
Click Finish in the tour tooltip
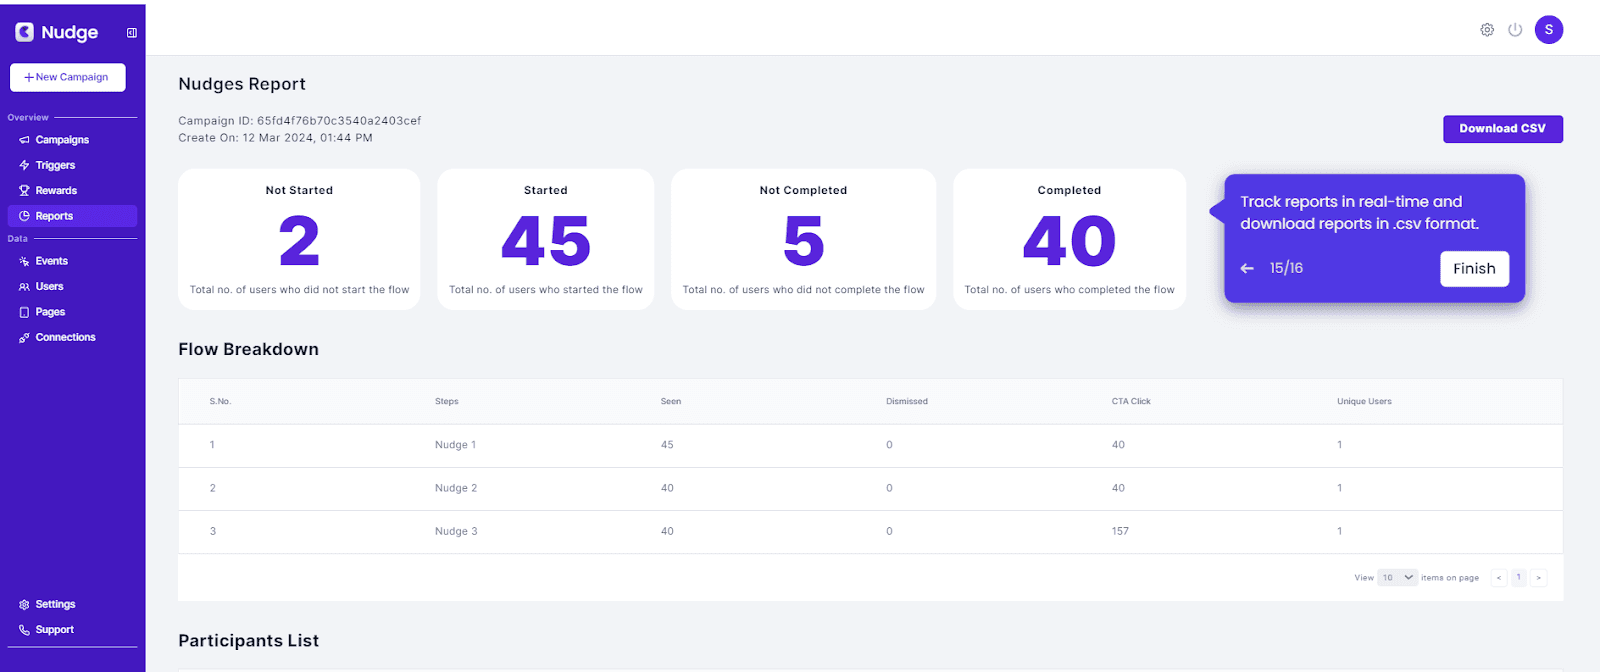point(1474,268)
